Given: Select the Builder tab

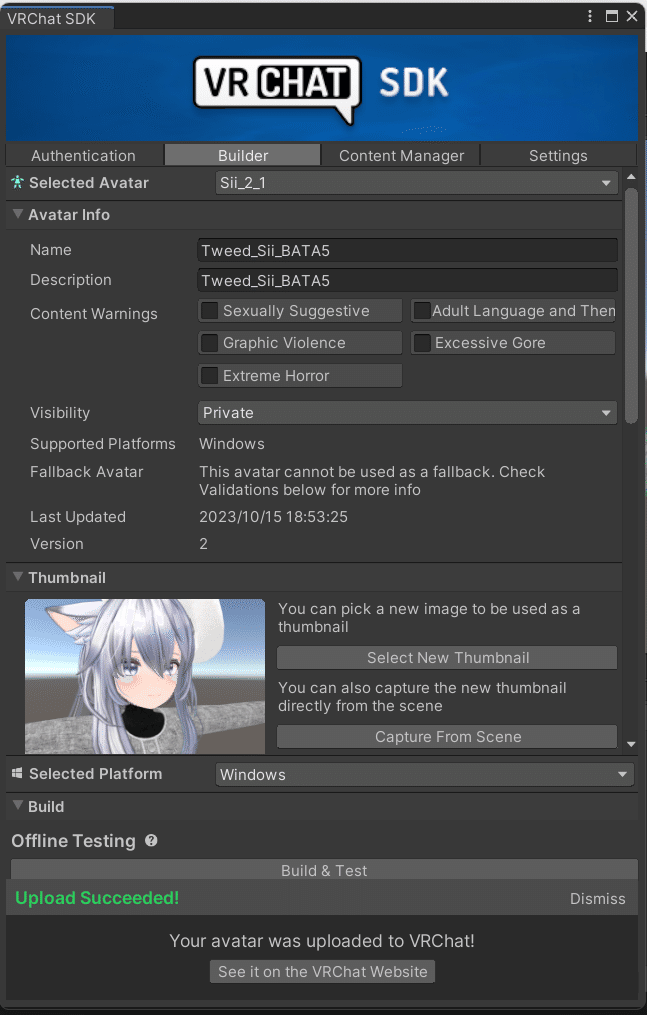Looking at the screenshot, I should [243, 155].
